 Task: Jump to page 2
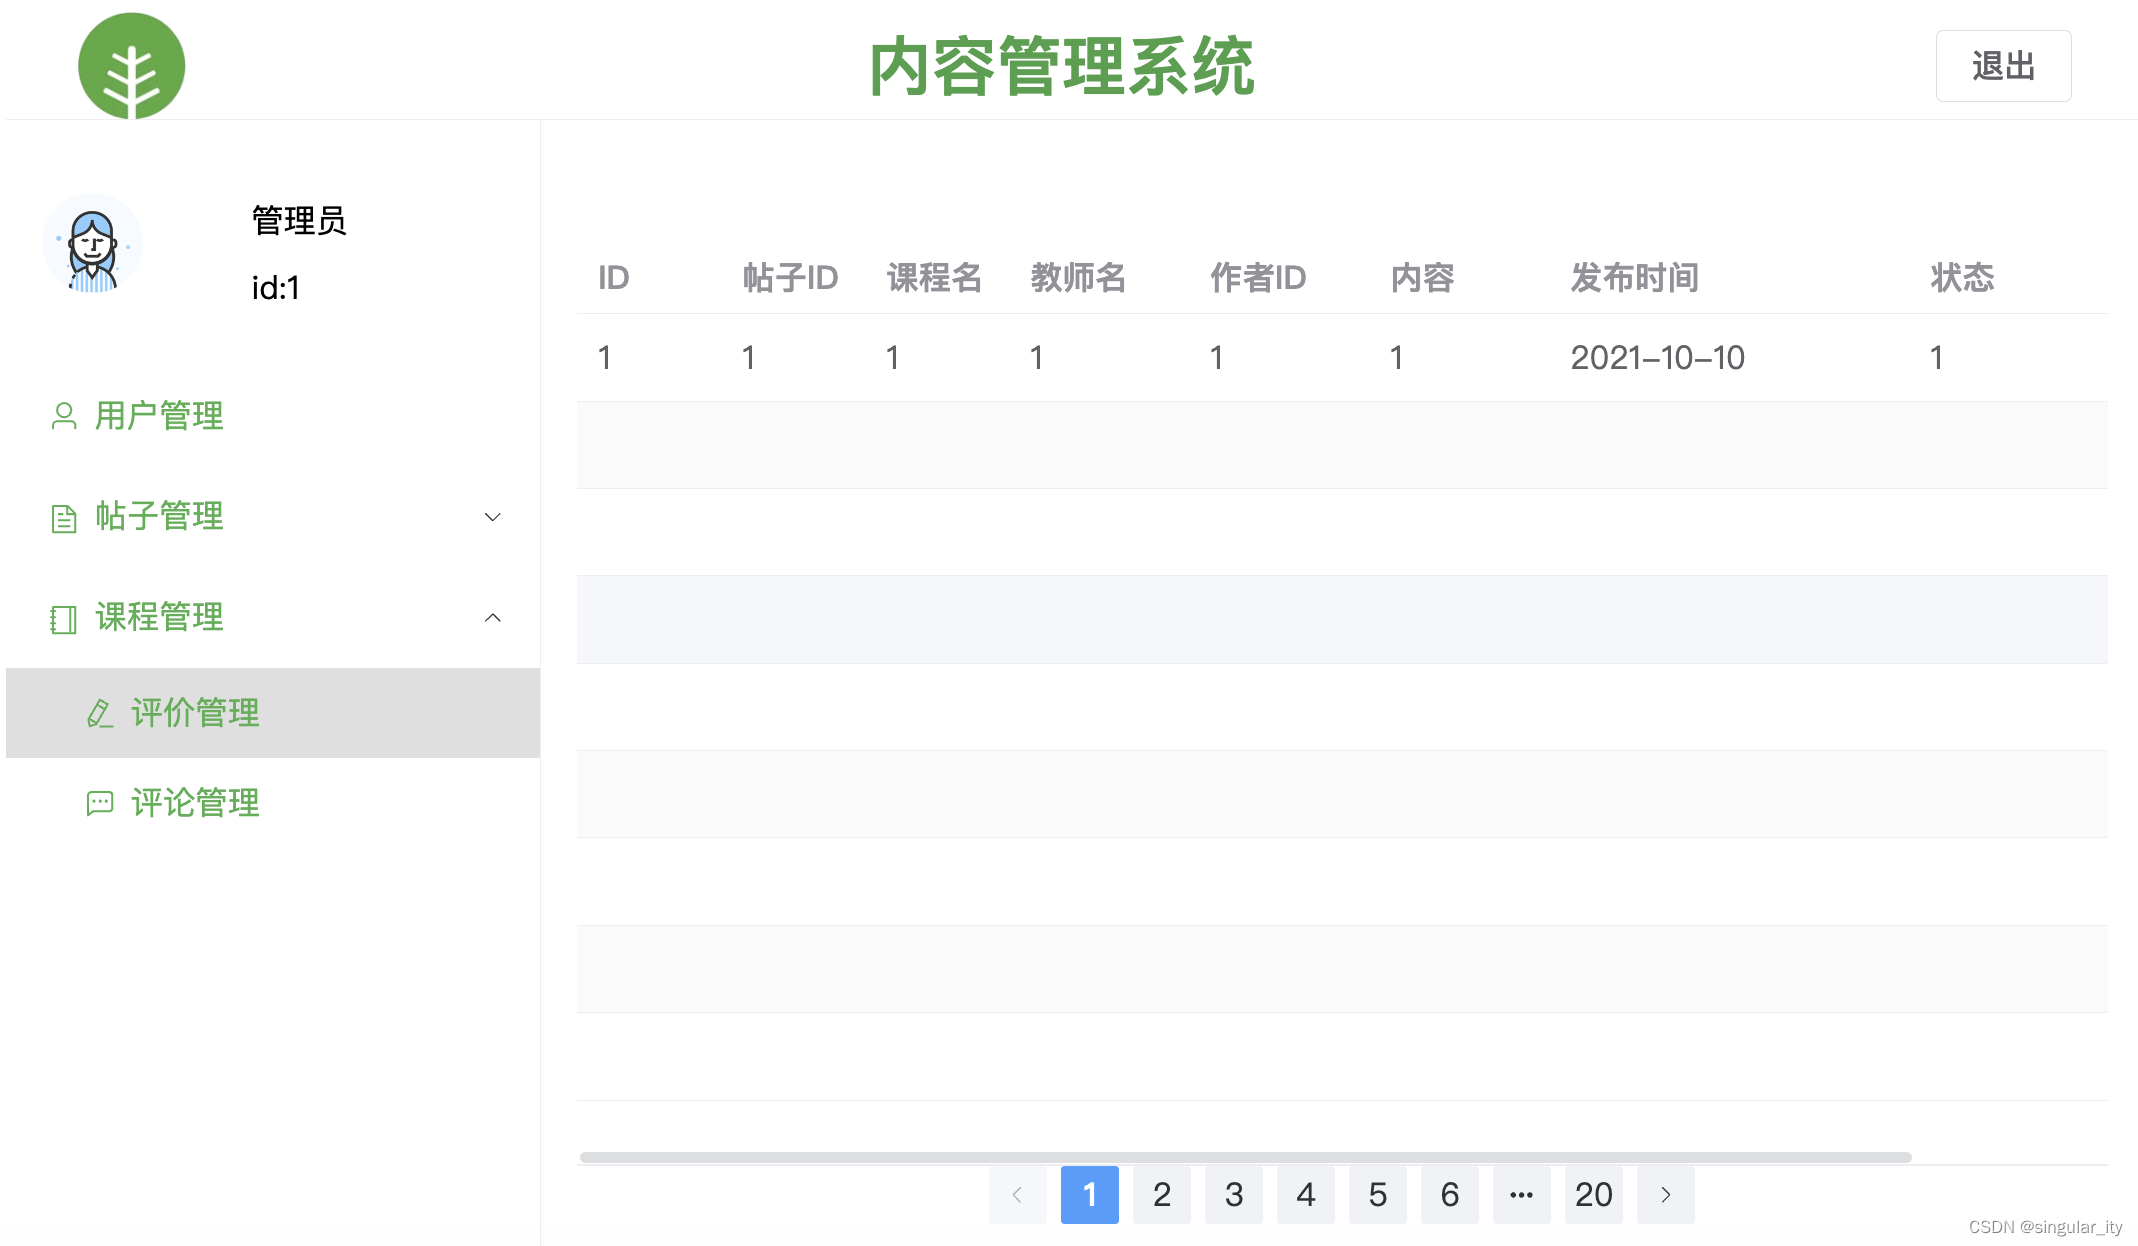tap(1162, 1194)
